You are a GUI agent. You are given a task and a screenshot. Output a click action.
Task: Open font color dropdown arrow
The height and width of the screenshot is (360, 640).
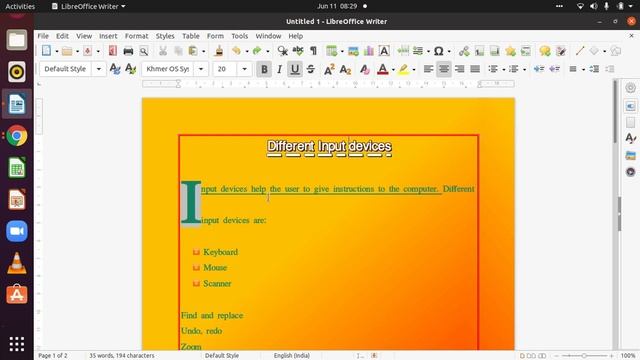pos(393,69)
